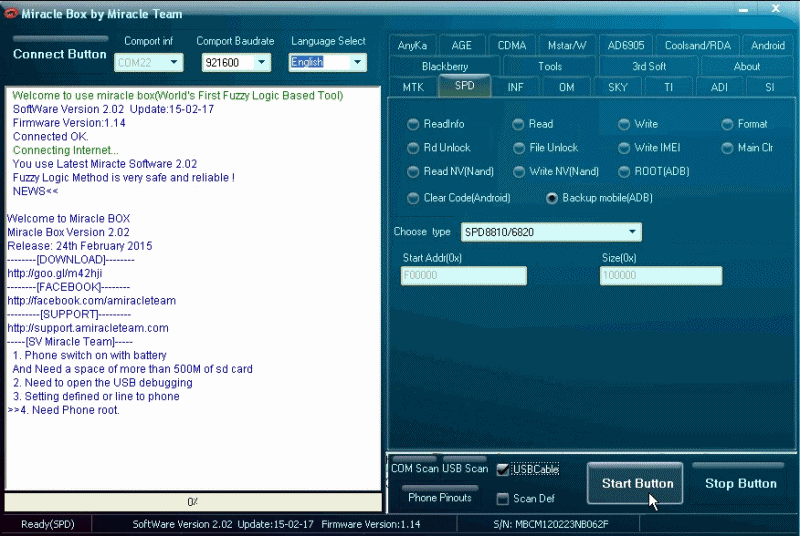Open the Choose type SPD8810/6820 dropdown
800x536 pixels.
tap(632, 232)
